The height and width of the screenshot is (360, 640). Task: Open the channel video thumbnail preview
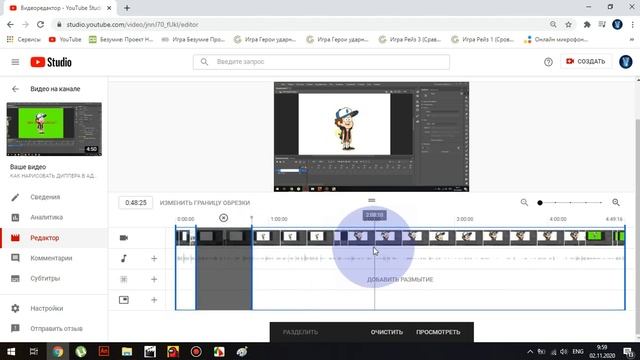[54, 129]
